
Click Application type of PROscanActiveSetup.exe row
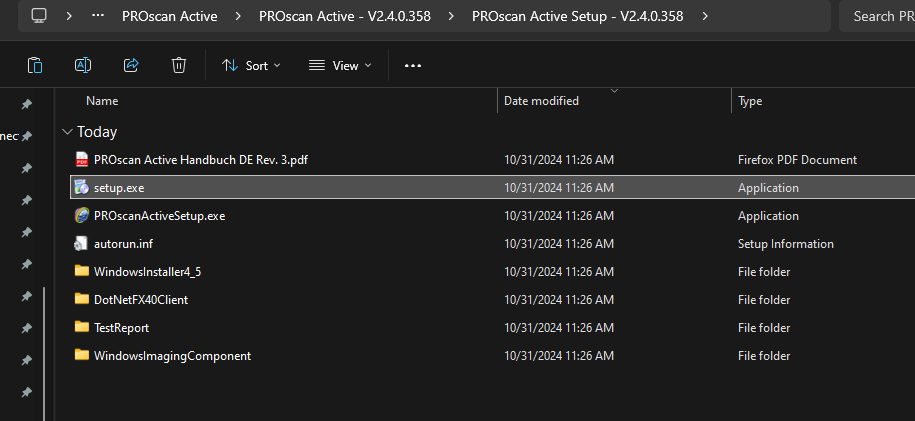point(768,216)
